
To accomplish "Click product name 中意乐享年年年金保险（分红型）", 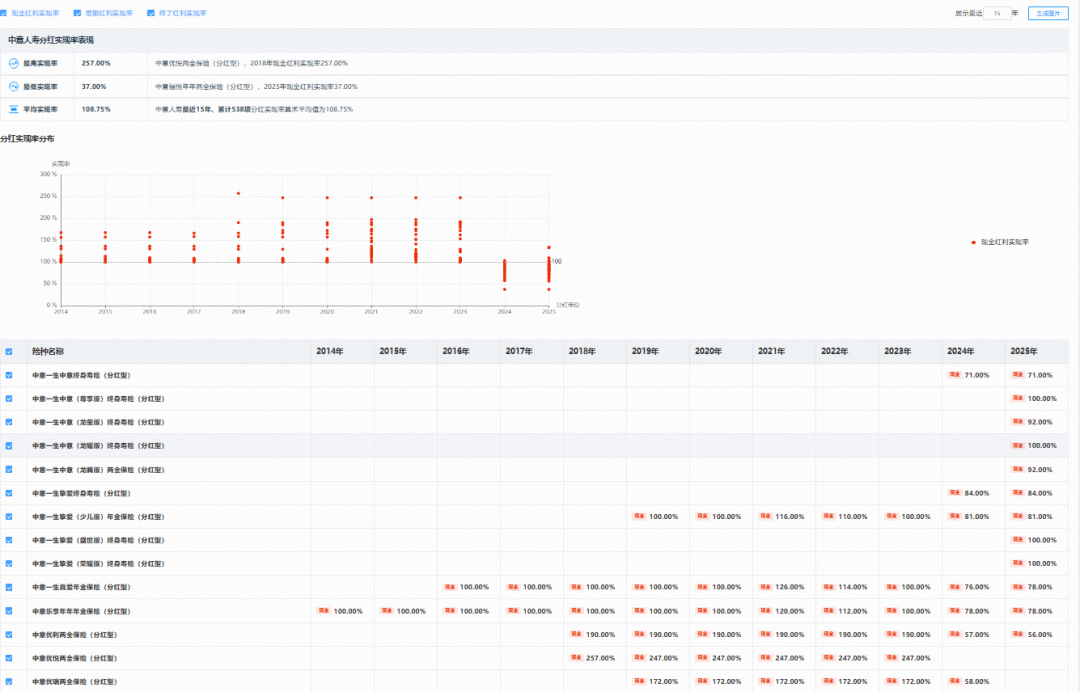I will coord(81,611).
